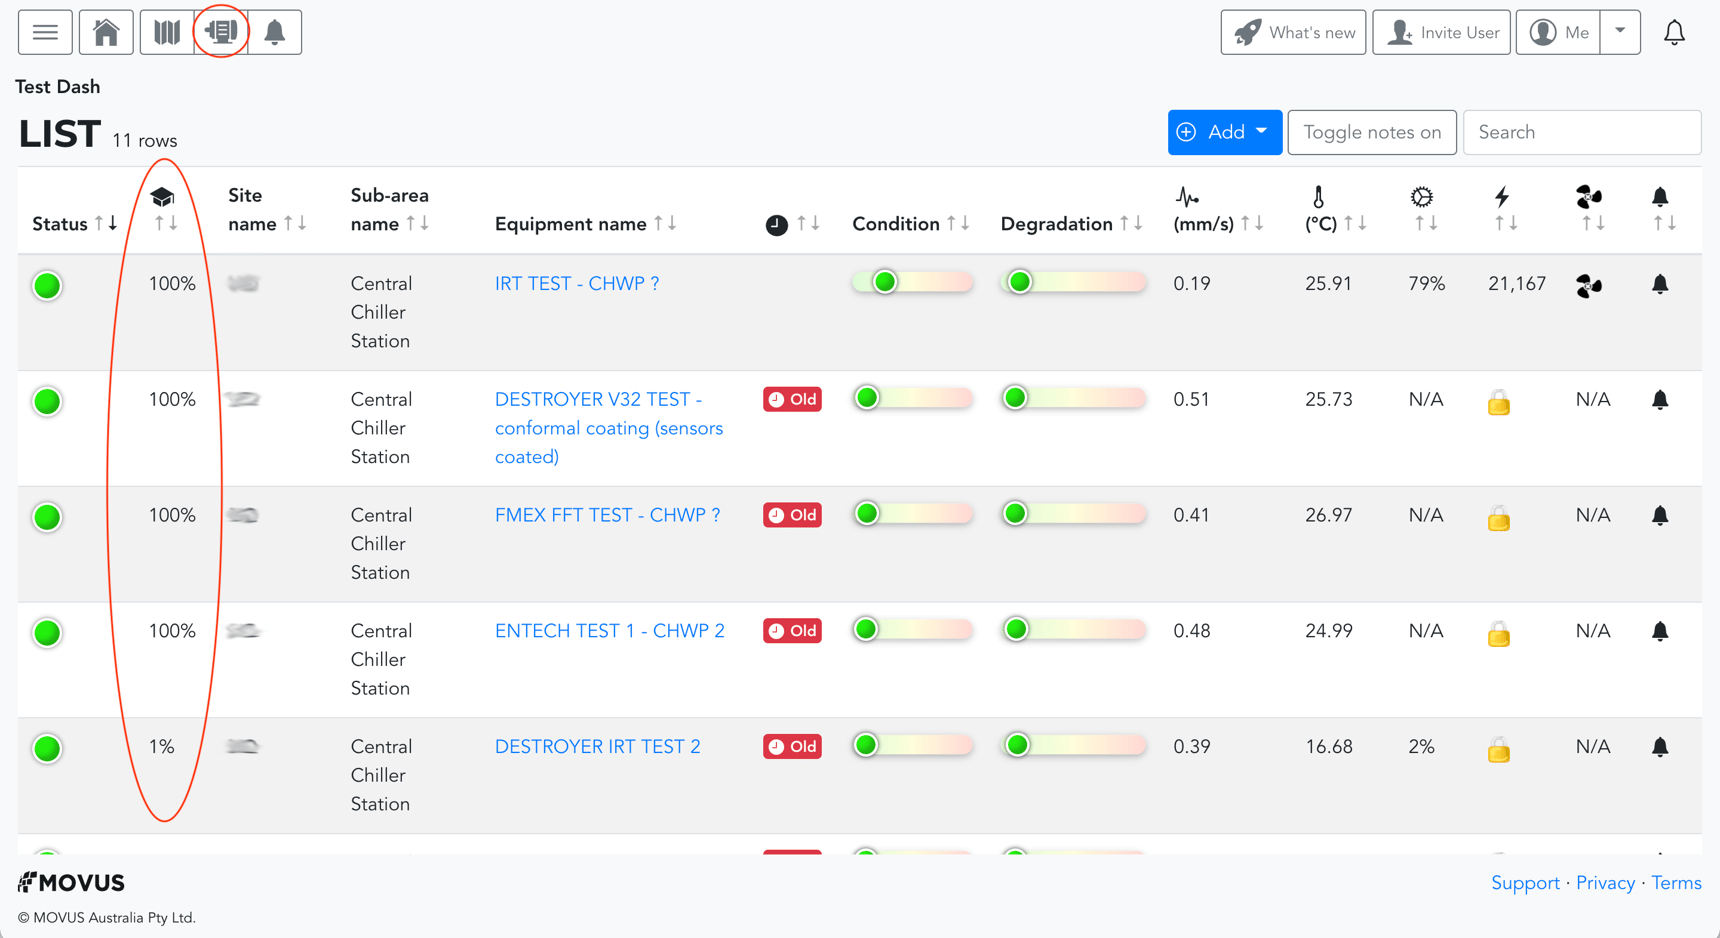Viewport: 1720px width, 938px height.
Task: Open the Support link in footer
Action: (x=1525, y=883)
